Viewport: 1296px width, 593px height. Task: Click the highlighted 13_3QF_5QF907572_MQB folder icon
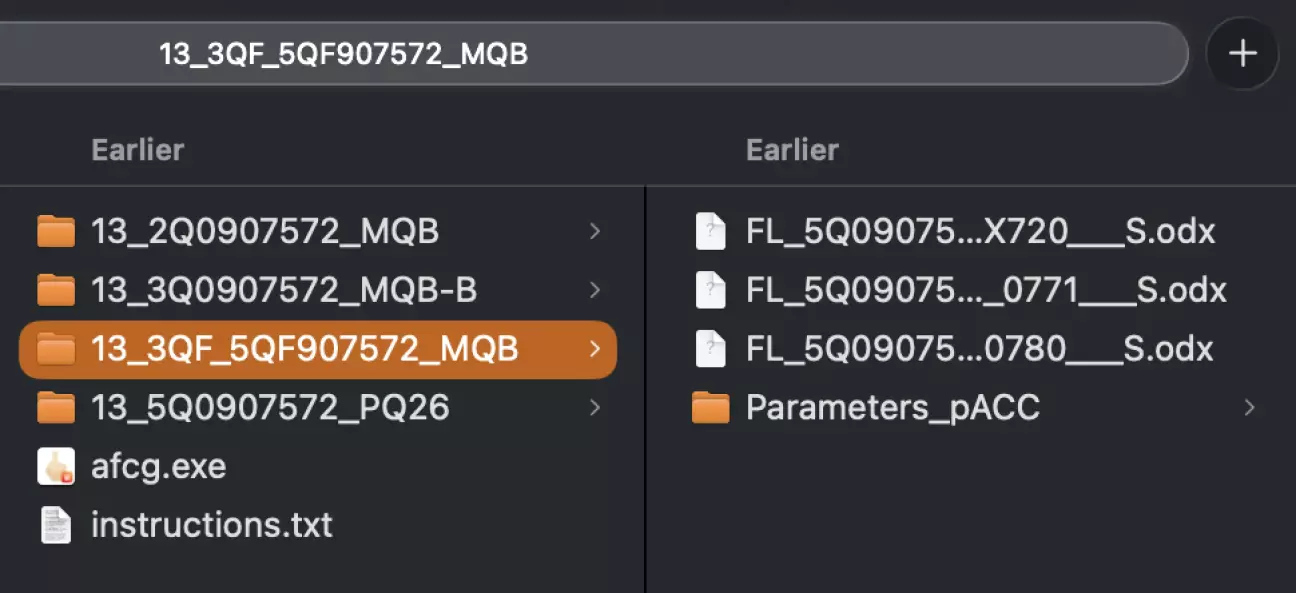pyautogui.click(x=56, y=349)
